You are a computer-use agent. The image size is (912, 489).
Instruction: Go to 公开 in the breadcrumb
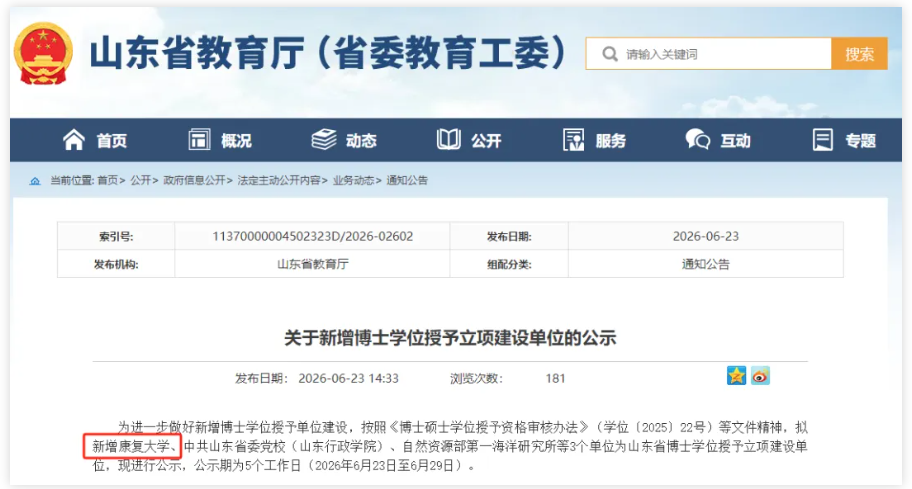tap(141, 180)
